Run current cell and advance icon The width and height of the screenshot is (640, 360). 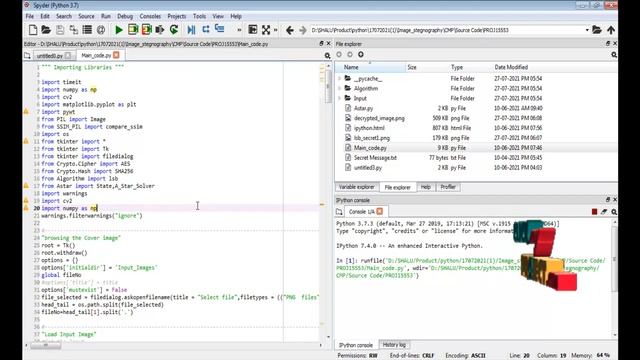click(147, 29)
